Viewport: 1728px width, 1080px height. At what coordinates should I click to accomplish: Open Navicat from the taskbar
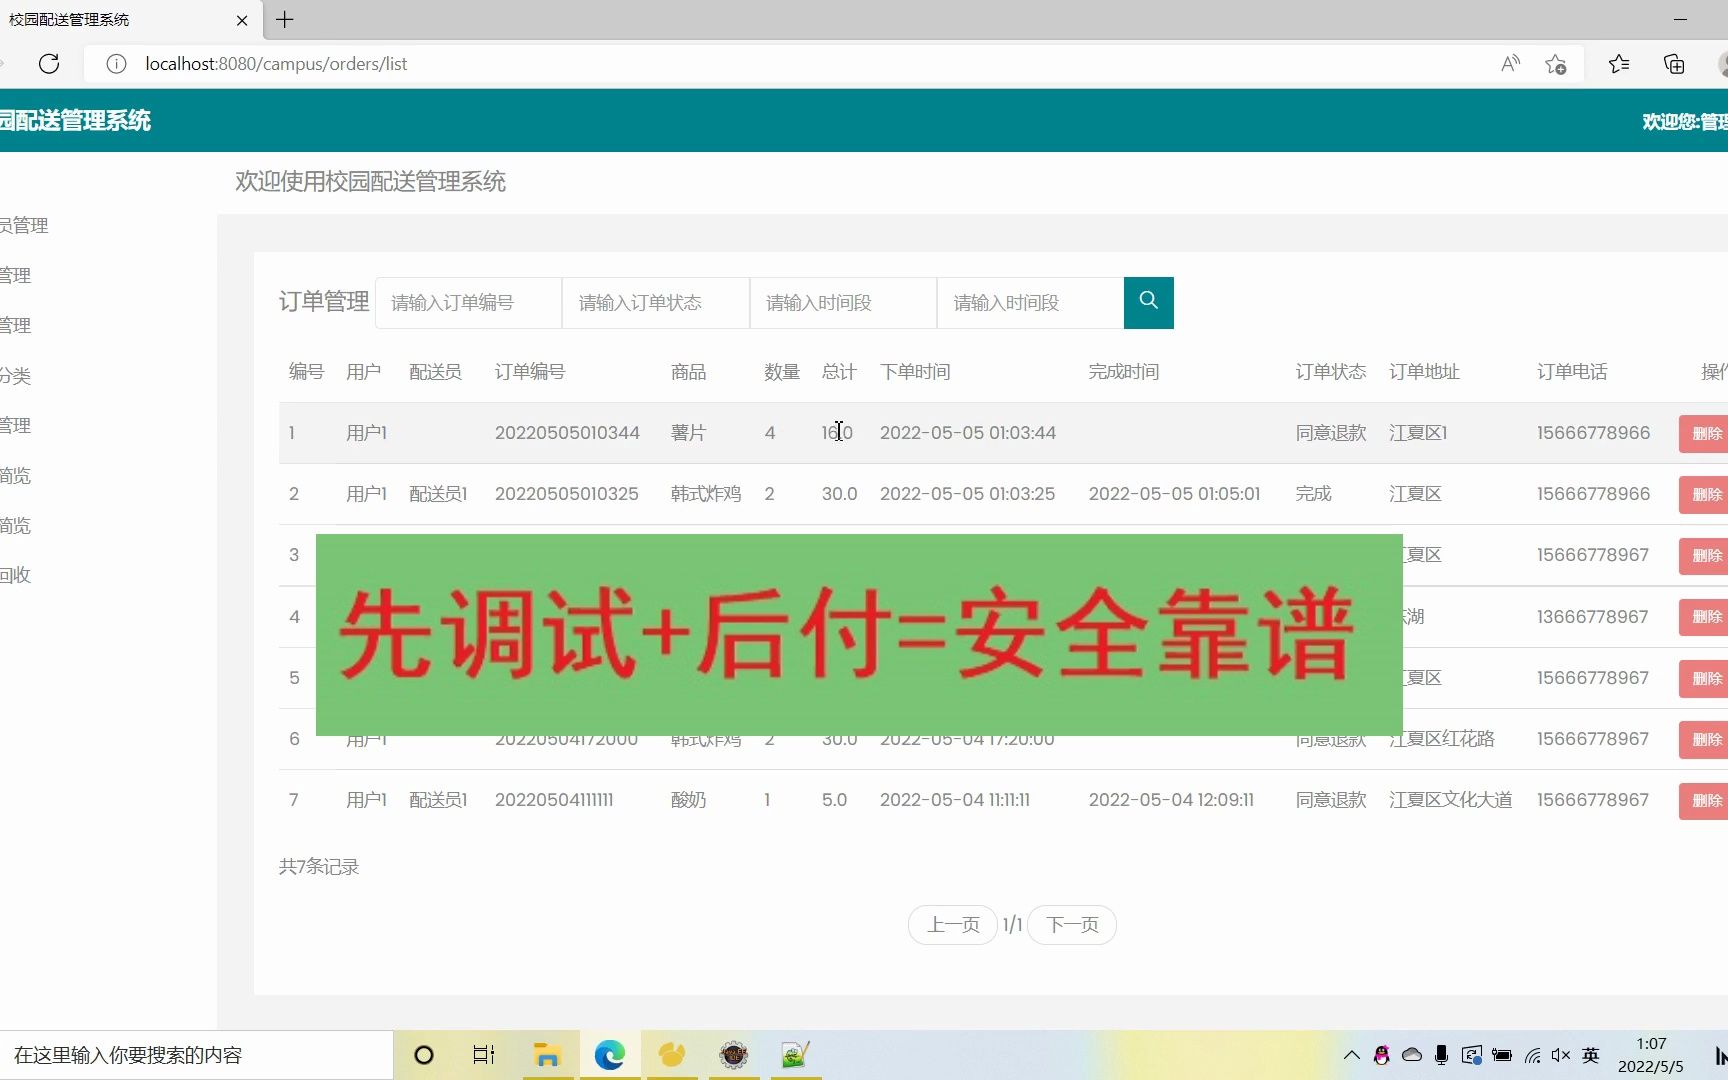coord(672,1055)
